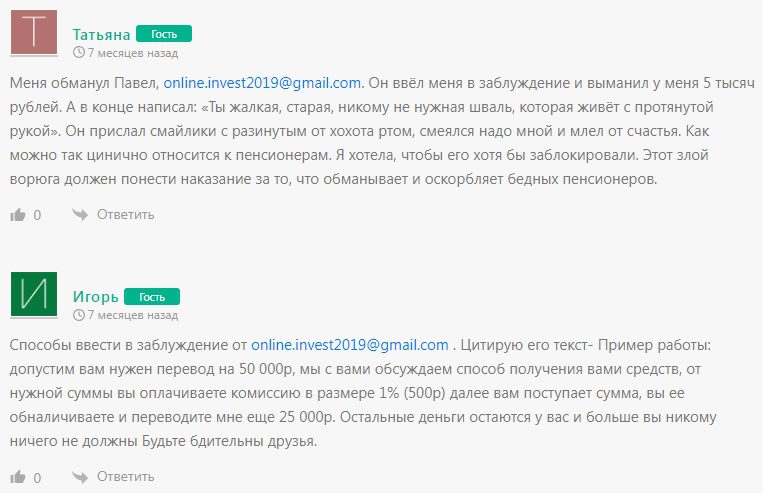Click clock icon beside Игорь's timestamp
This screenshot has width=763, height=493.
pyautogui.click(x=79, y=315)
